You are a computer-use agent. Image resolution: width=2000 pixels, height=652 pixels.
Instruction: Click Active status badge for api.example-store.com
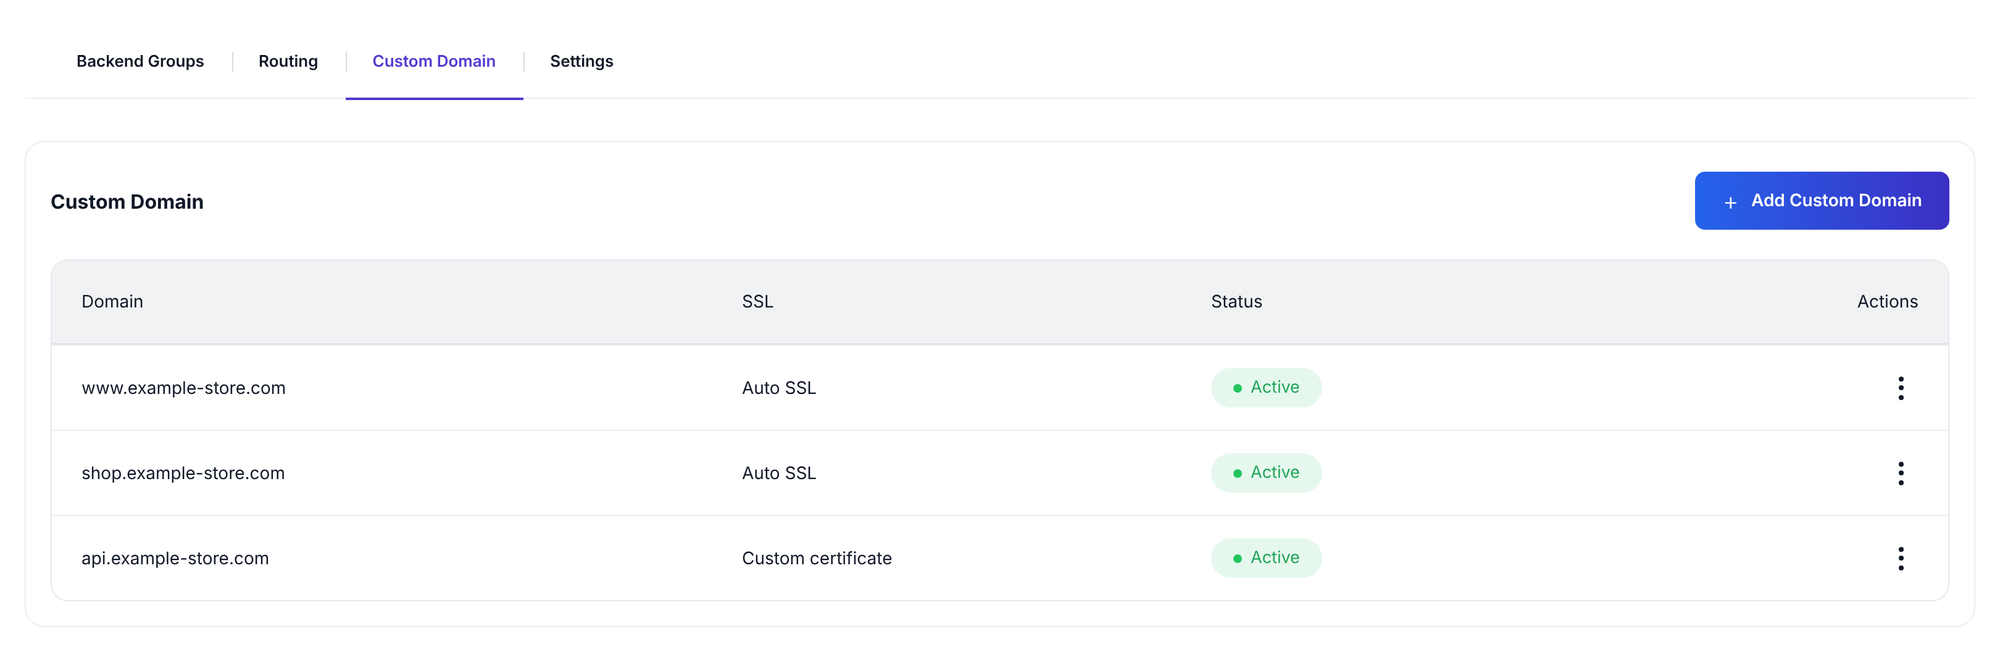click(x=1266, y=558)
